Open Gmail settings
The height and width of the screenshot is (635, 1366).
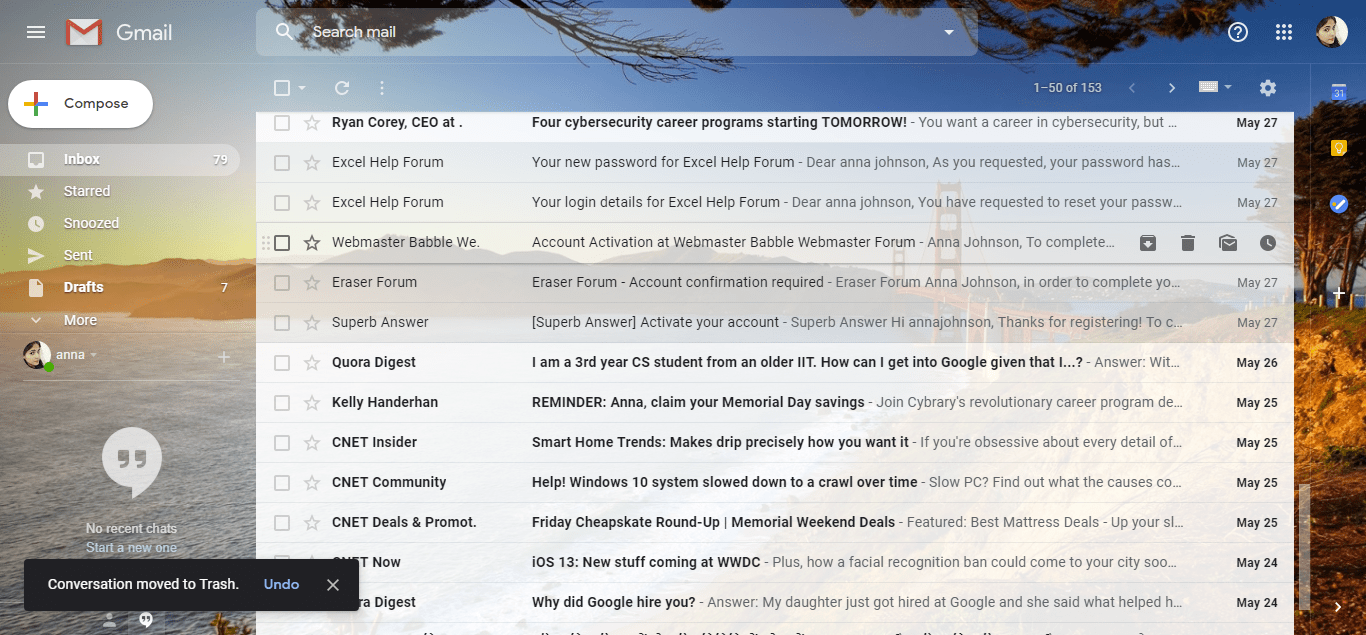[1267, 88]
